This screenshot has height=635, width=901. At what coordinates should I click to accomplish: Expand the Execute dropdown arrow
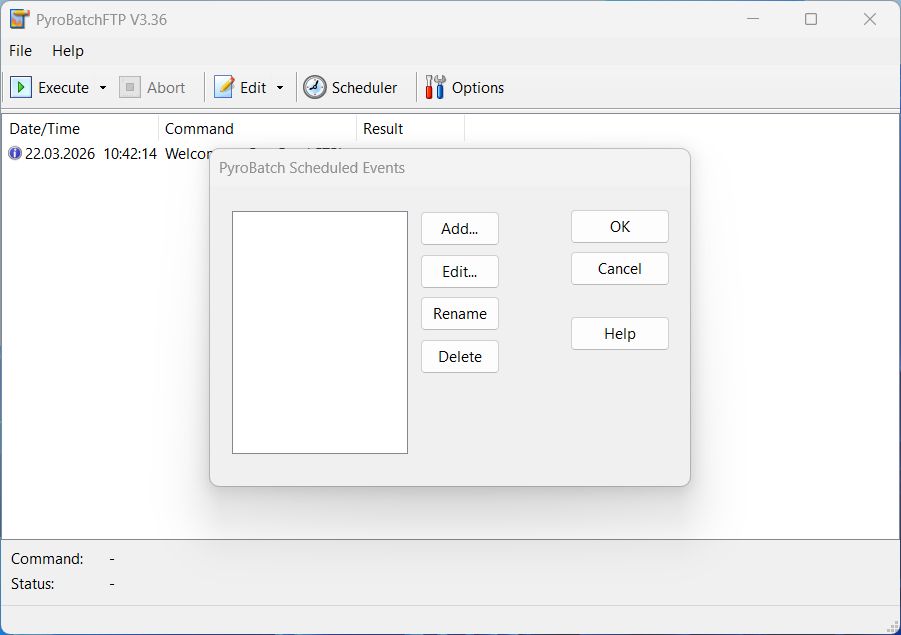(x=102, y=88)
